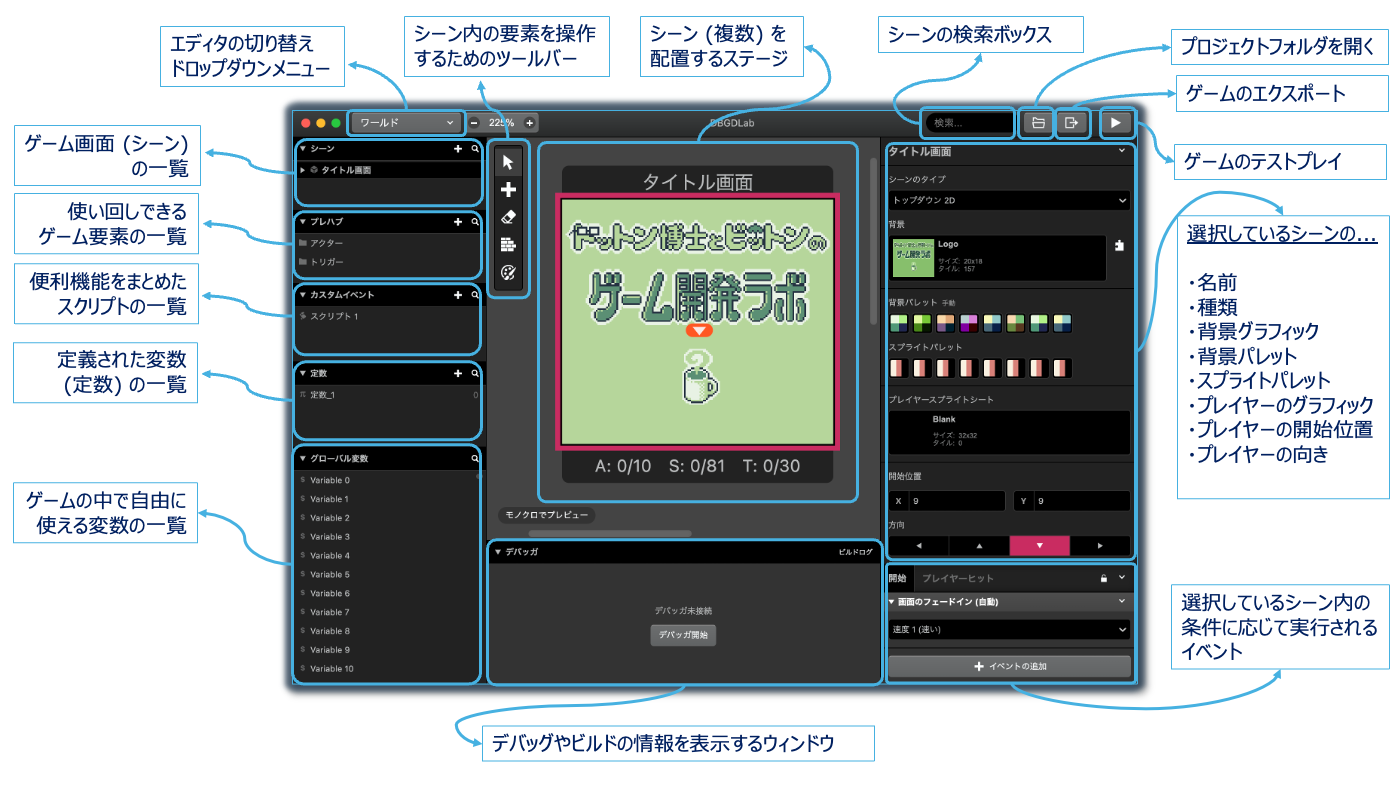Open the トップダウン 2D scene type dropdown
The height and width of the screenshot is (788, 1400).
point(1009,200)
